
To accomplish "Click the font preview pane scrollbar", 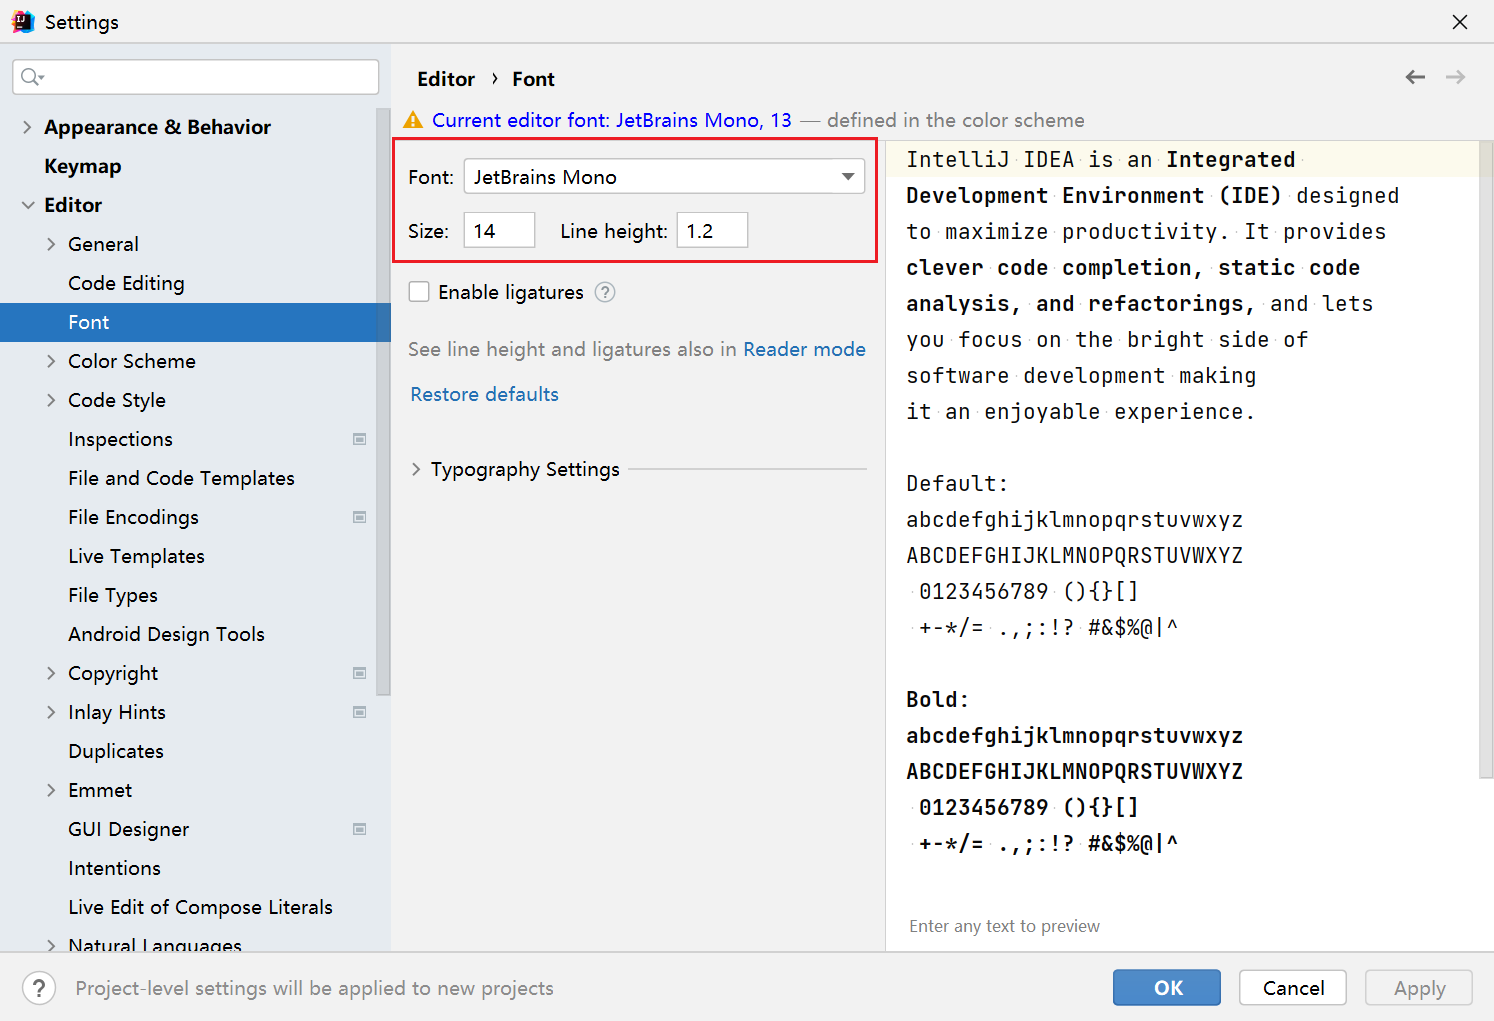I will point(1486,460).
